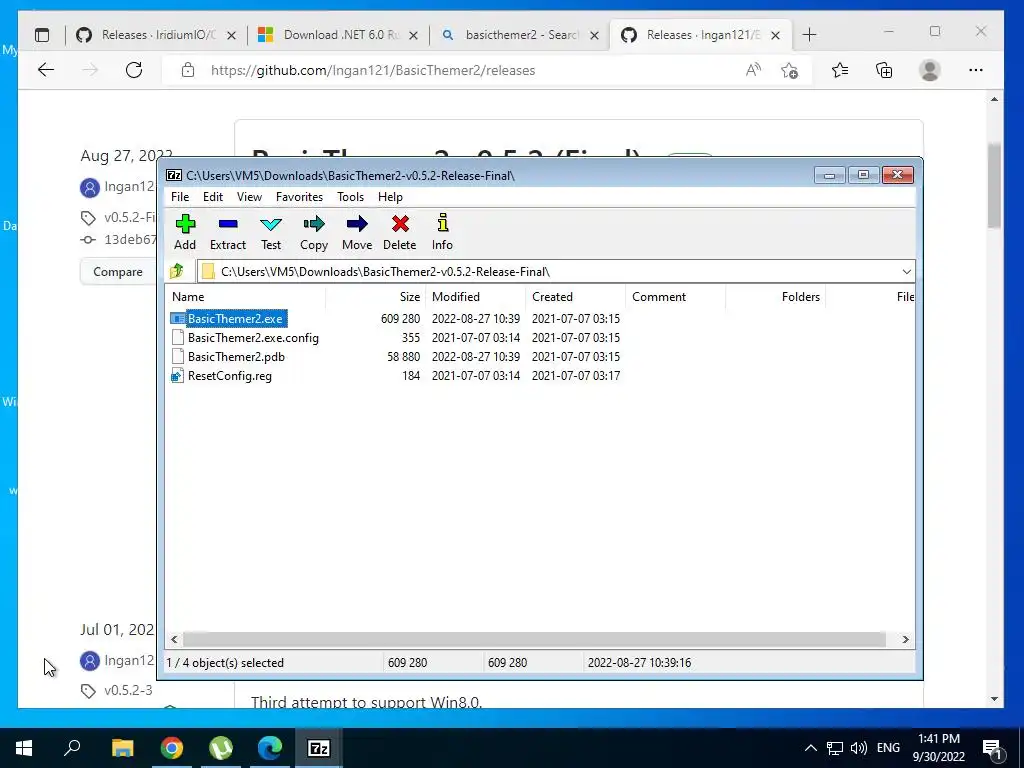Screen dimensions: 1024x768
Task: Sort files by Size column
Action: pos(376,296)
